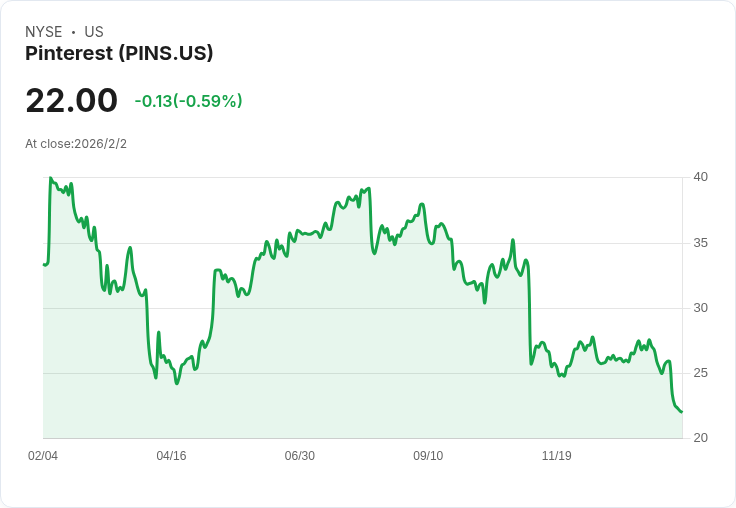
Task: Click the chart line's highest peak near 40
Action: tap(50, 179)
